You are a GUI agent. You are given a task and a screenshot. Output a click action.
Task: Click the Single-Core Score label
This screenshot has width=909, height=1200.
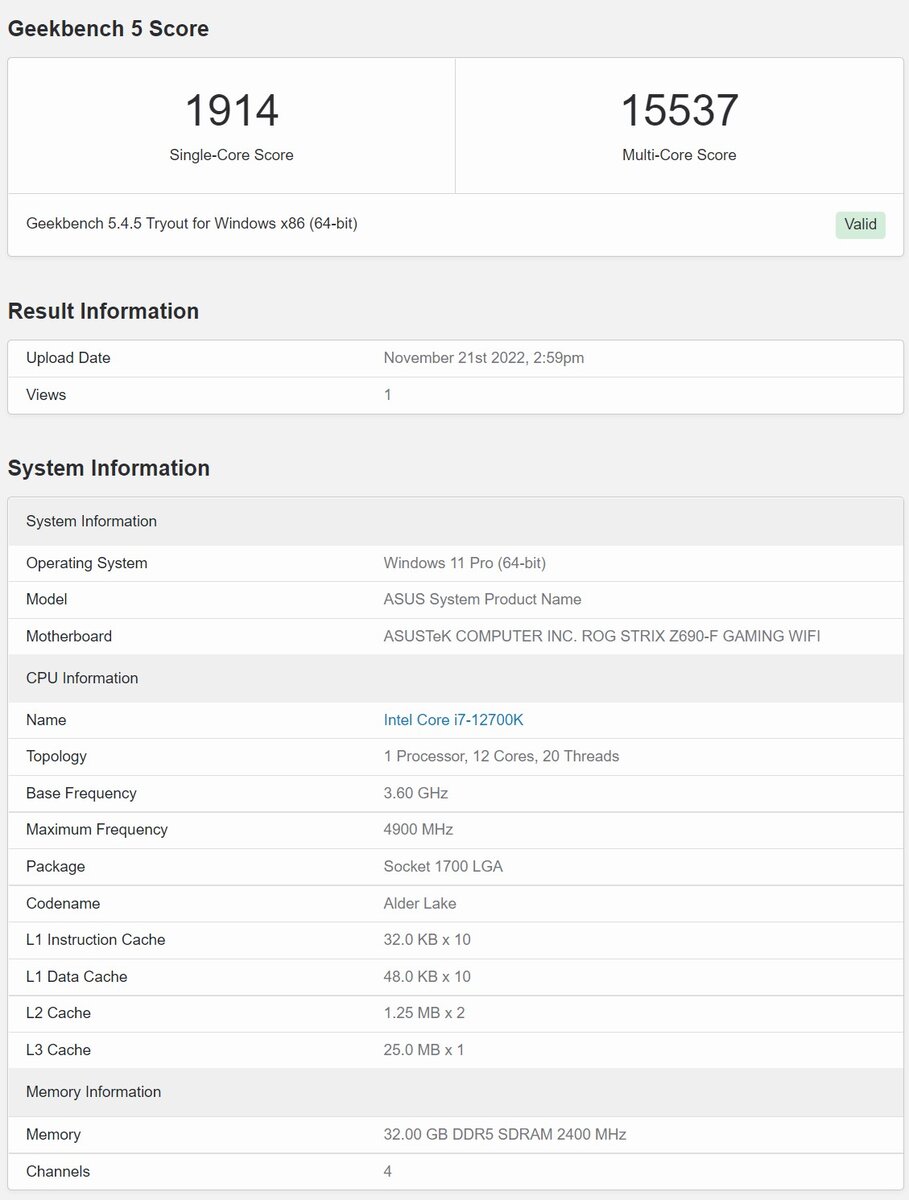(232, 155)
